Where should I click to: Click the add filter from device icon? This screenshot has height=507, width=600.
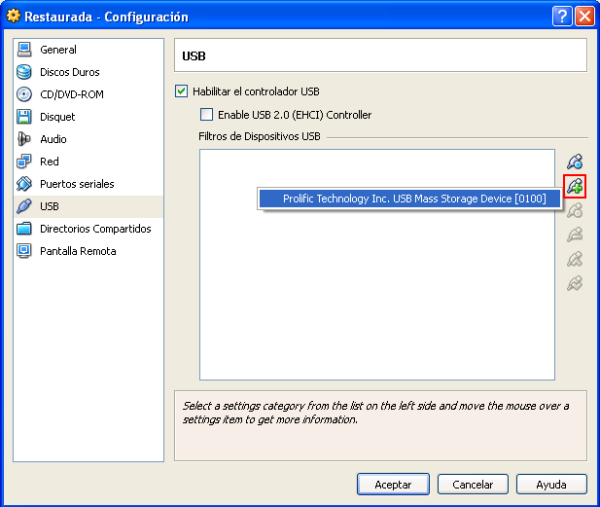click(x=574, y=186)
